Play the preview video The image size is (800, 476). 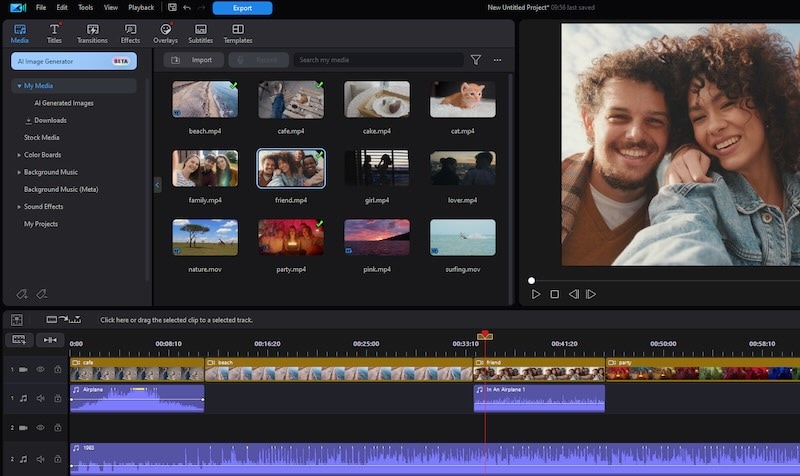pos(536,294)
